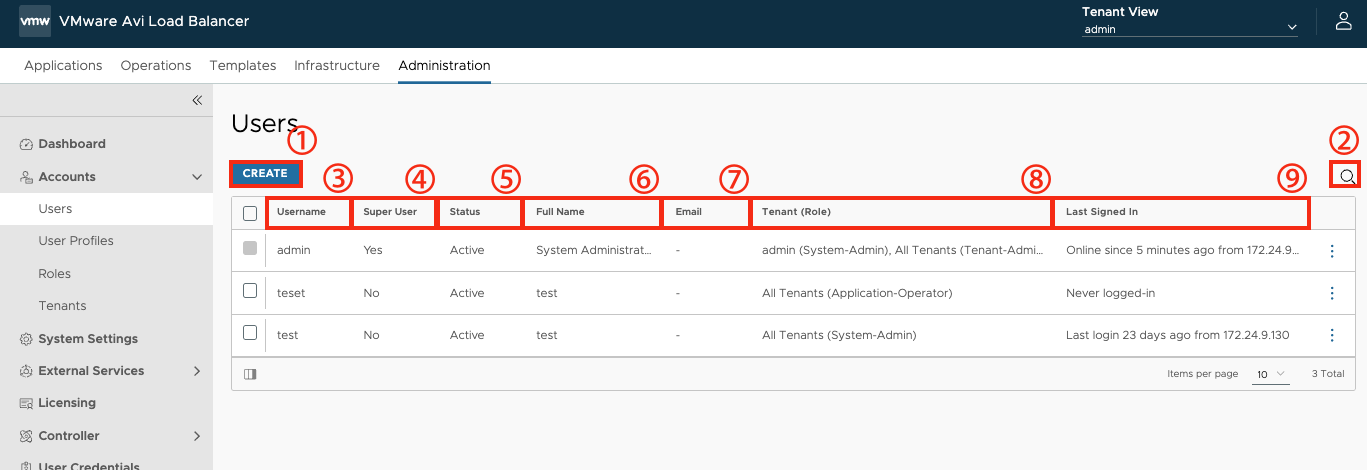This screenshot has height=470, width=1367.
Task: Select the test user row checkbox
Action: [x=250, y=332]
